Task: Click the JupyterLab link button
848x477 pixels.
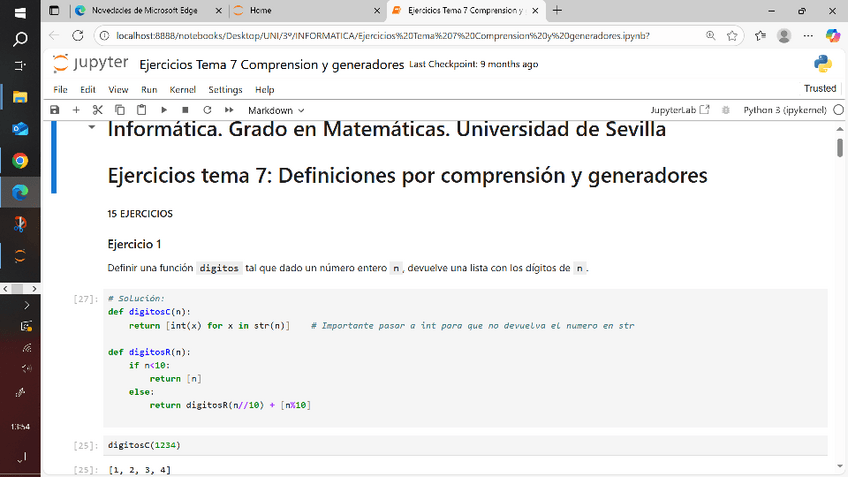Action: [x=680, y=110]
